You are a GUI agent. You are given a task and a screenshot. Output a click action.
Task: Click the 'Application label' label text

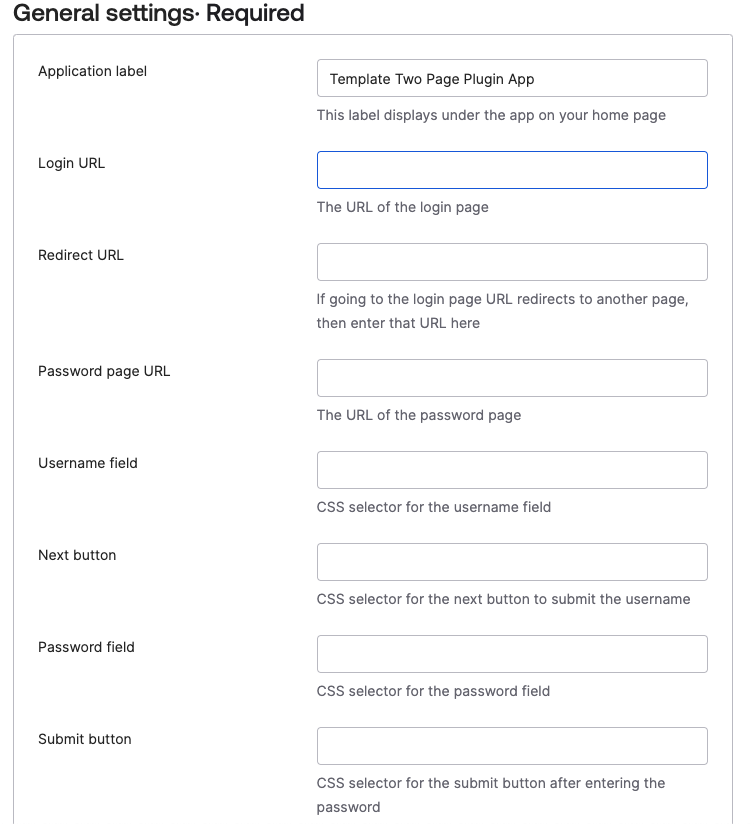(92, 71)
